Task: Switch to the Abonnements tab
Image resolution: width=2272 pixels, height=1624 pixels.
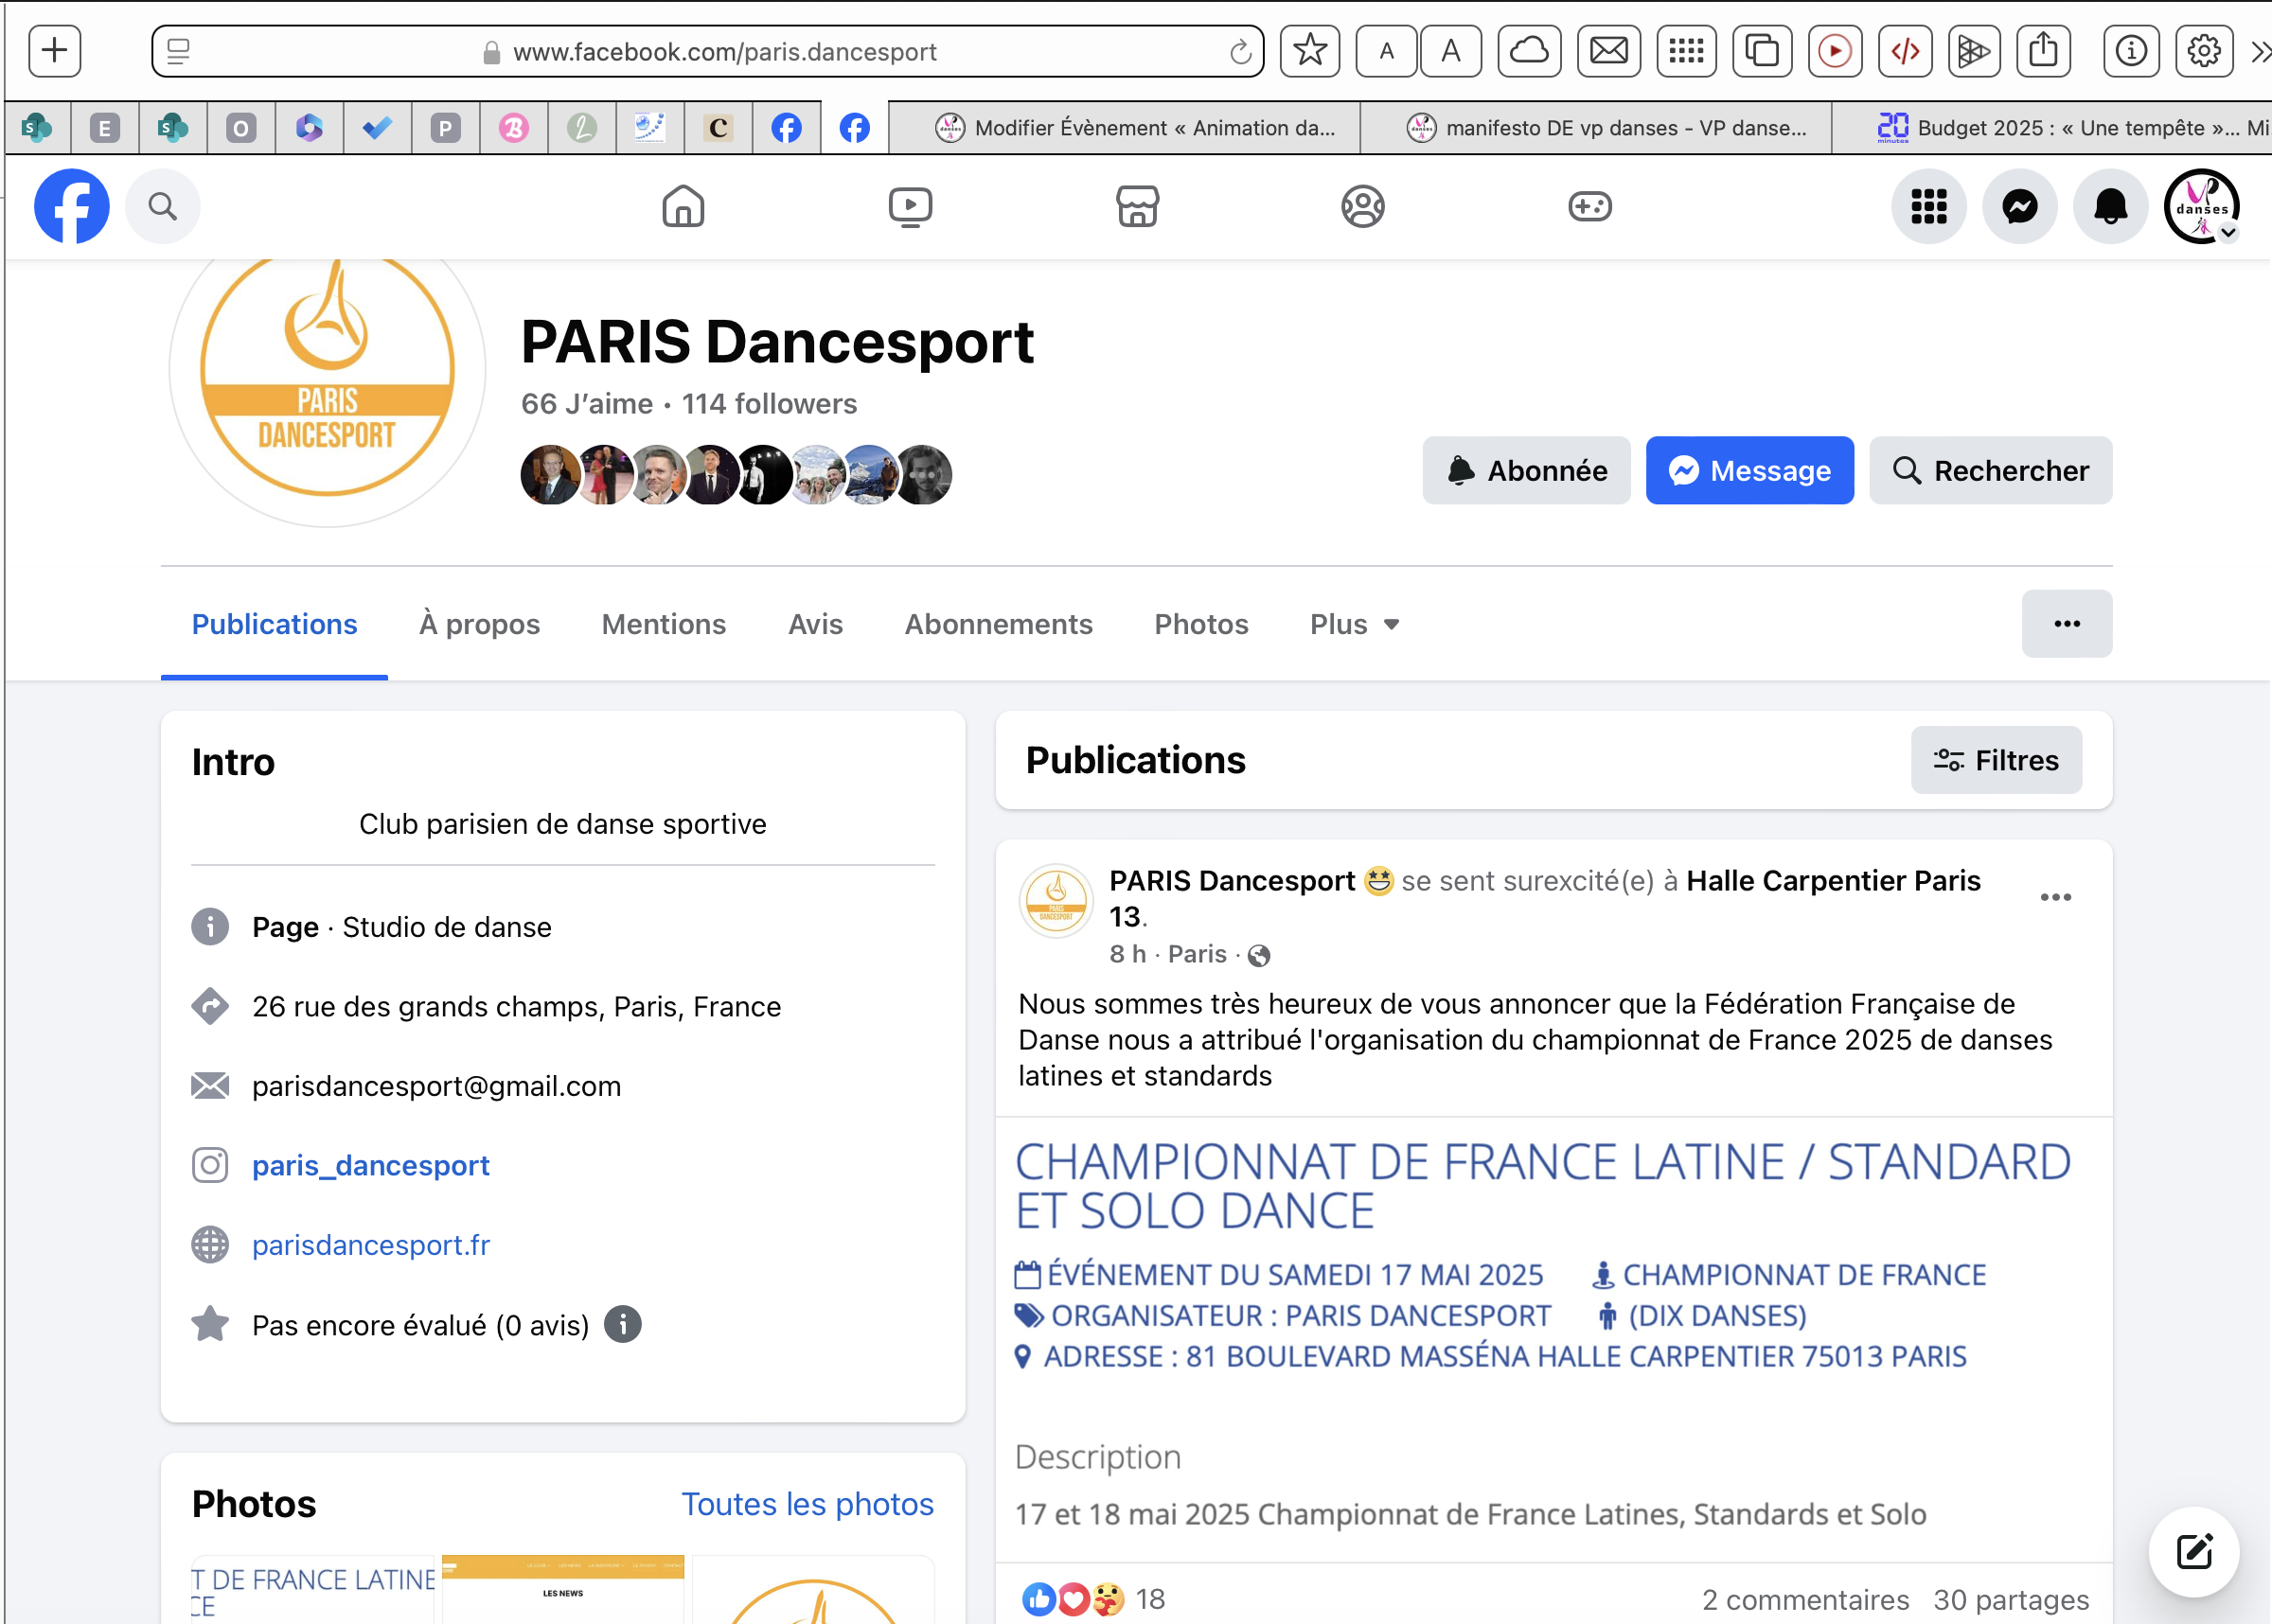Action: point(998,624)
